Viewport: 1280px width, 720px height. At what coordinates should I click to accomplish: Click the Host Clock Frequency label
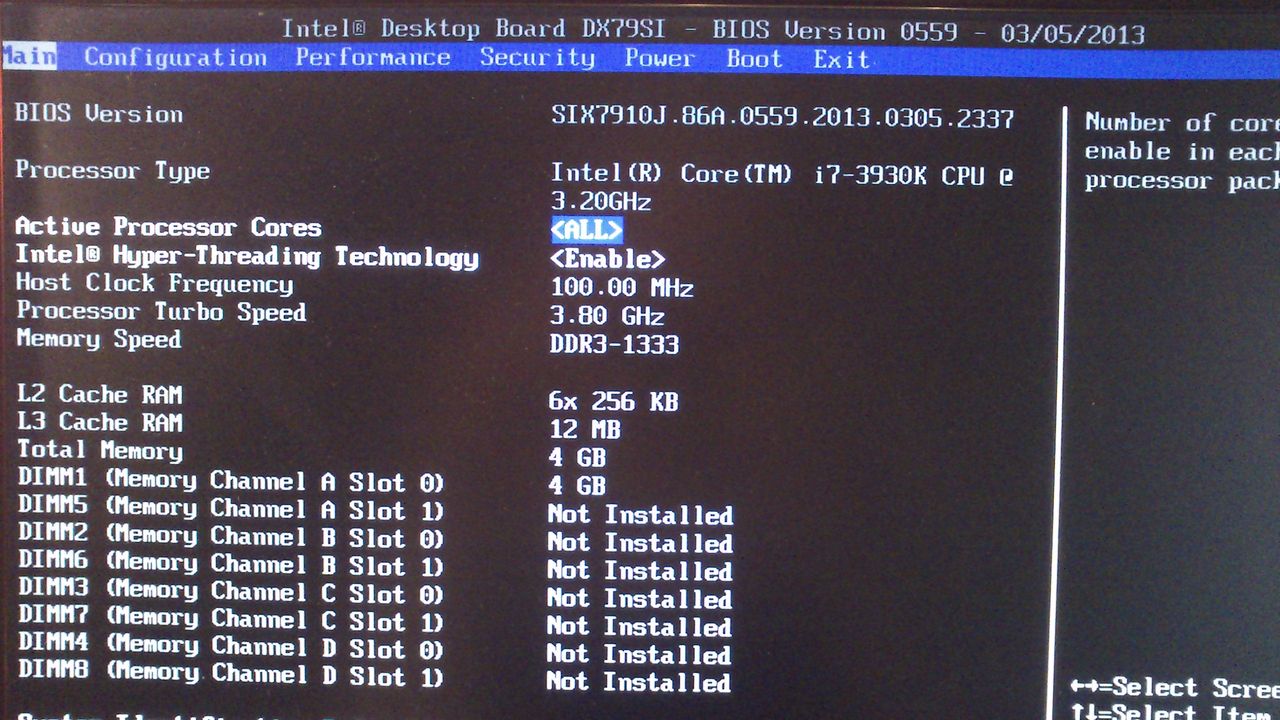pos(155,284)
